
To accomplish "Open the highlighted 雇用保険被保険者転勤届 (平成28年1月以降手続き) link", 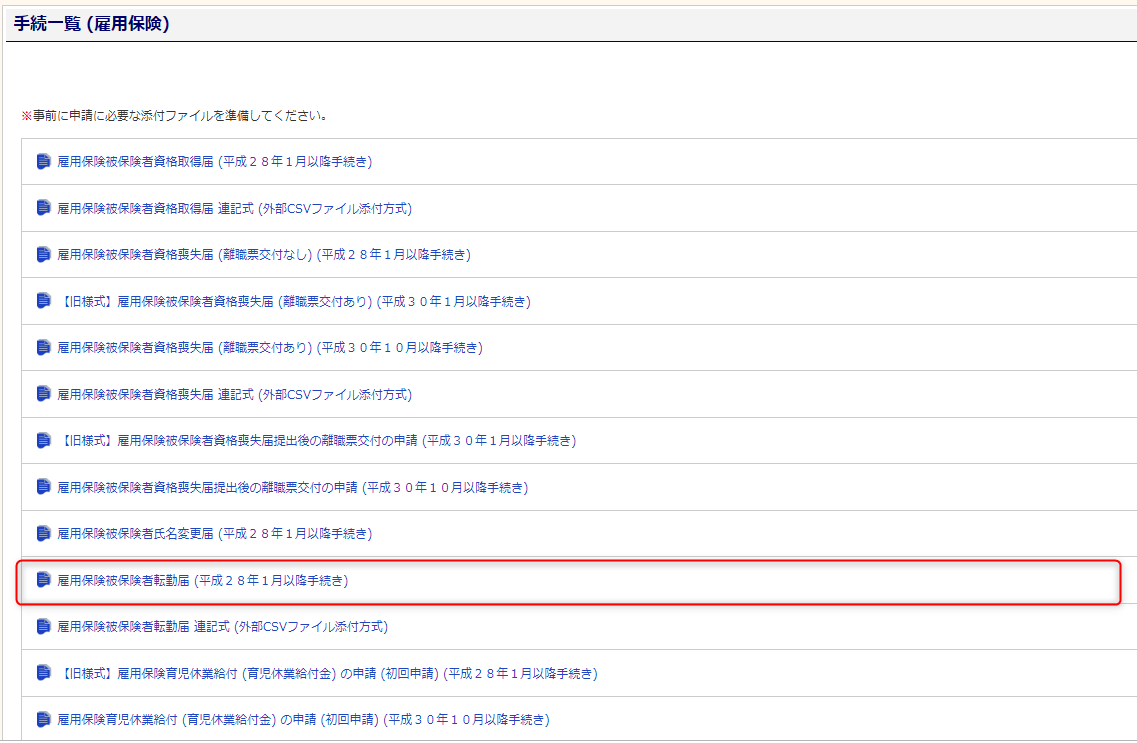I will (202, 580).
